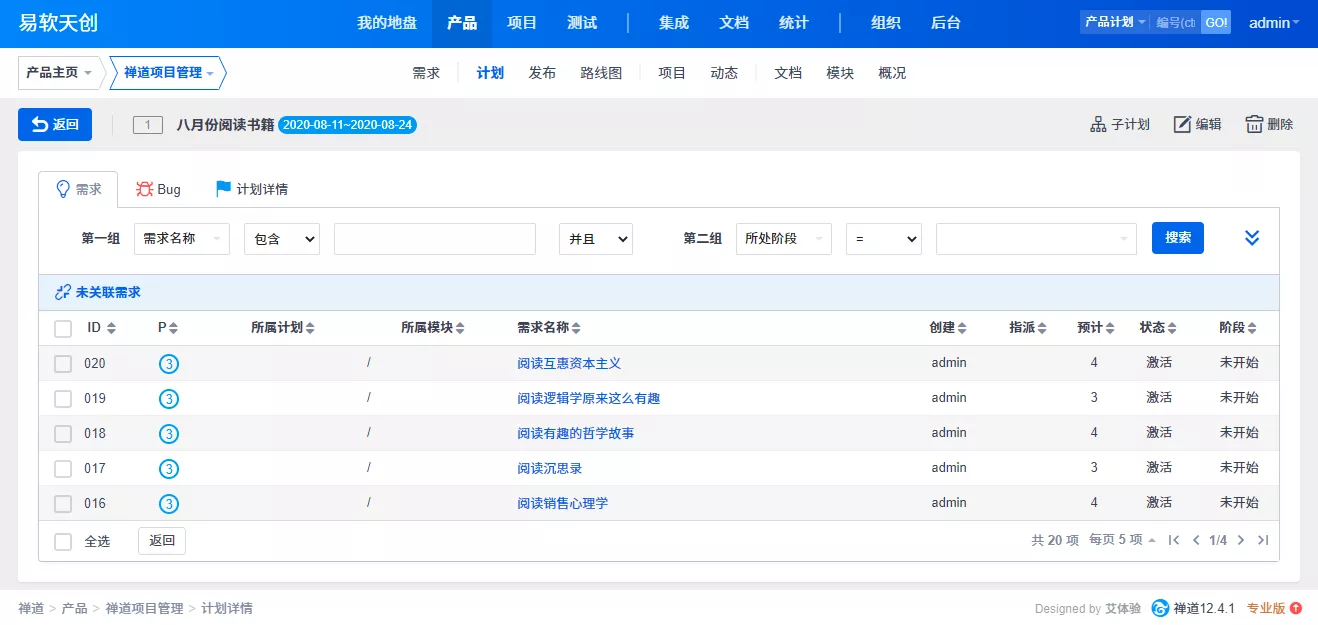Screen dimensions: 1318x625
Task: Expand the 每页 5 项 page size selector
Action: click(x=1122, y=540)
